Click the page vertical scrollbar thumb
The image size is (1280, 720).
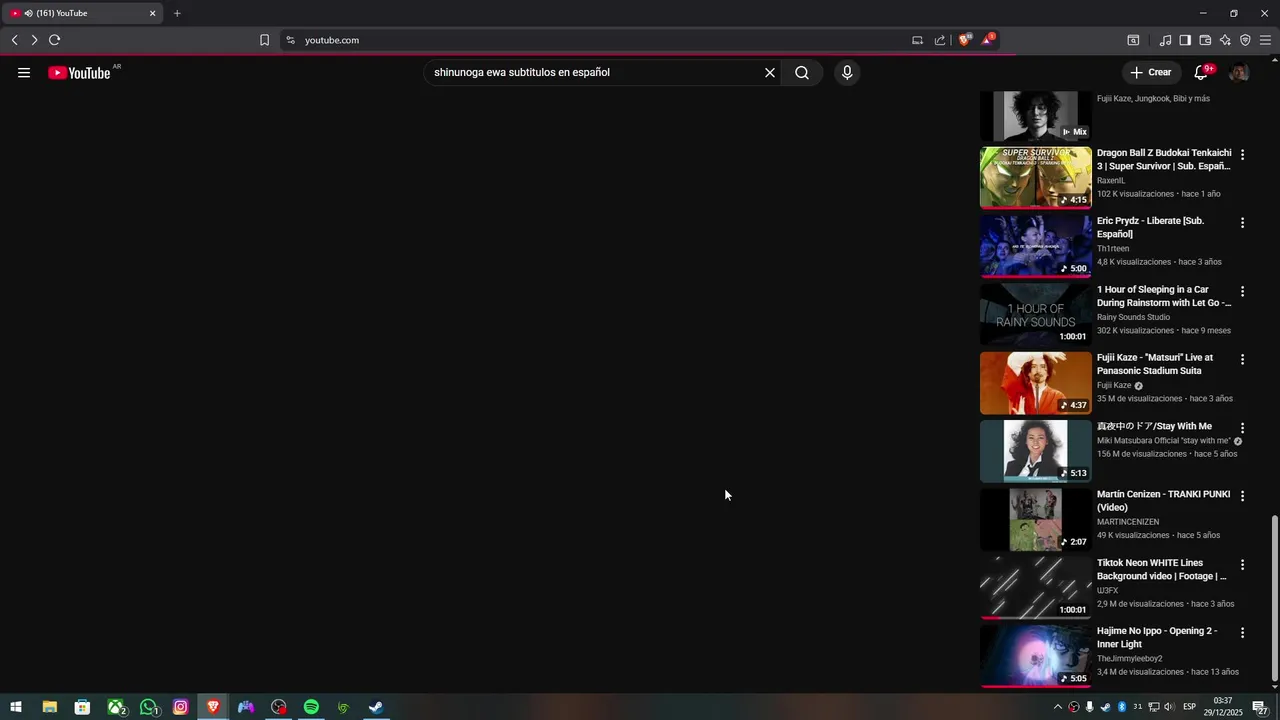pyautogui.click(x=1274, y=596)
